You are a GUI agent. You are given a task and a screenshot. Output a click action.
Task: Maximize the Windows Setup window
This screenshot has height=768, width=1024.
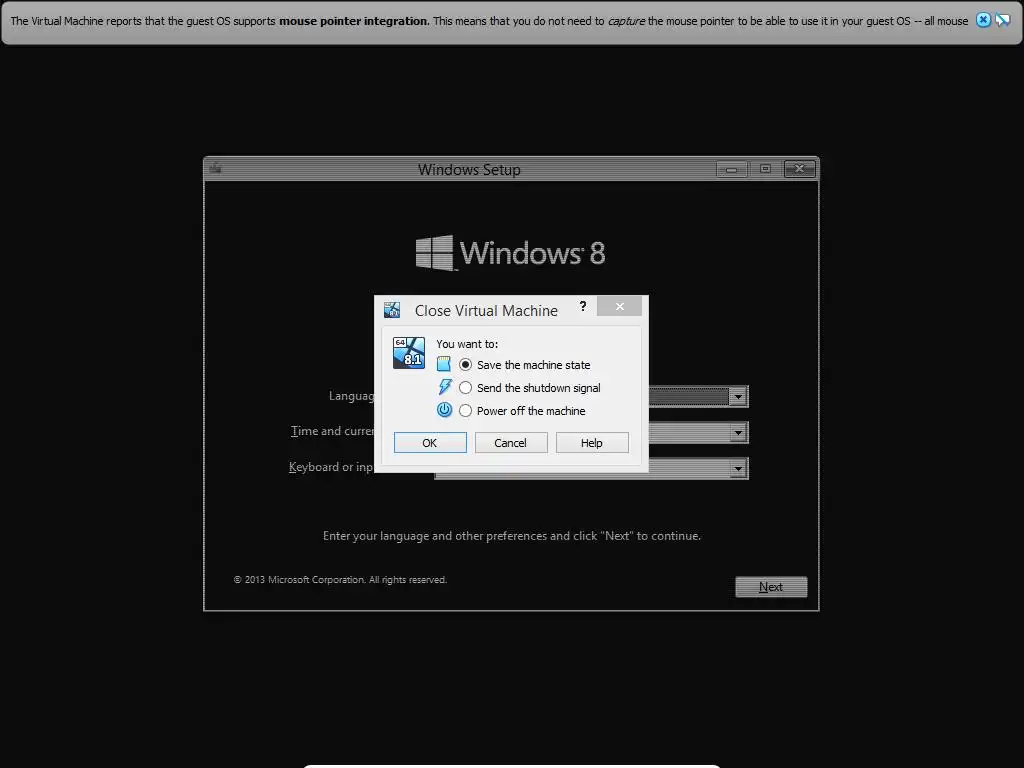pos(765,169)
